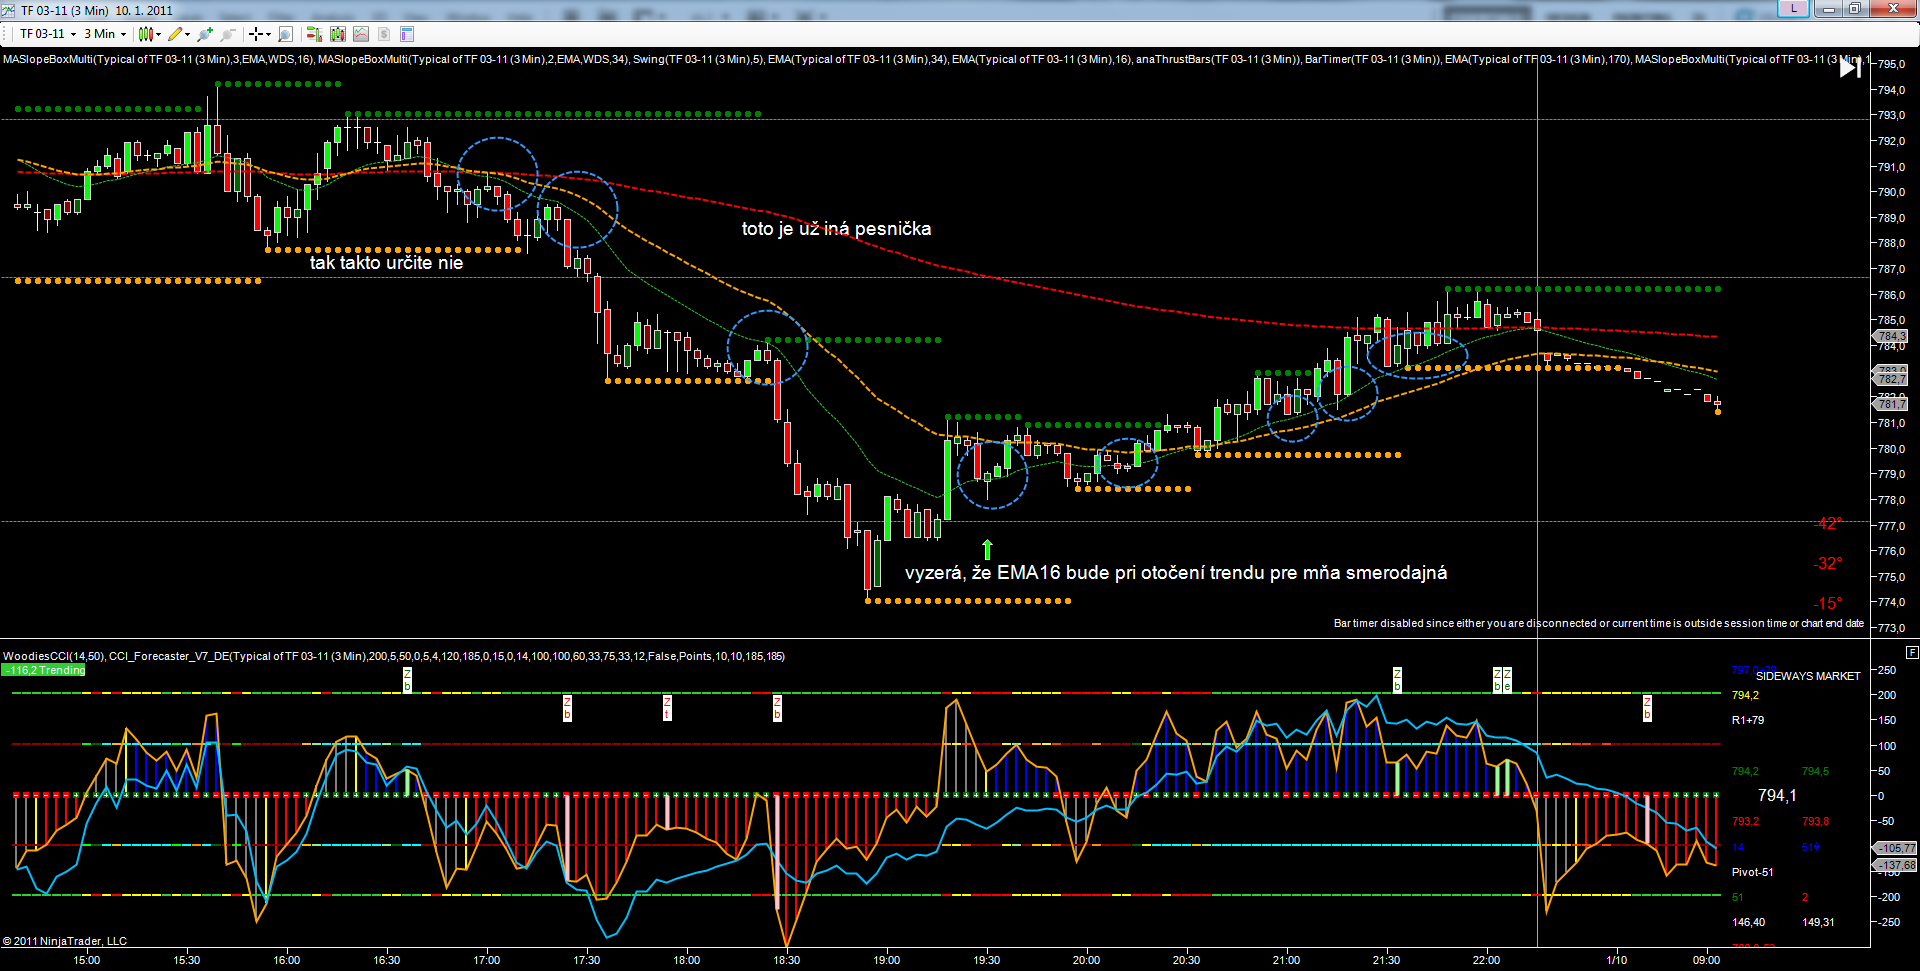Open Chart Trader panel icon
Screen dimensions: 1920x971
[x=314, y=34]
